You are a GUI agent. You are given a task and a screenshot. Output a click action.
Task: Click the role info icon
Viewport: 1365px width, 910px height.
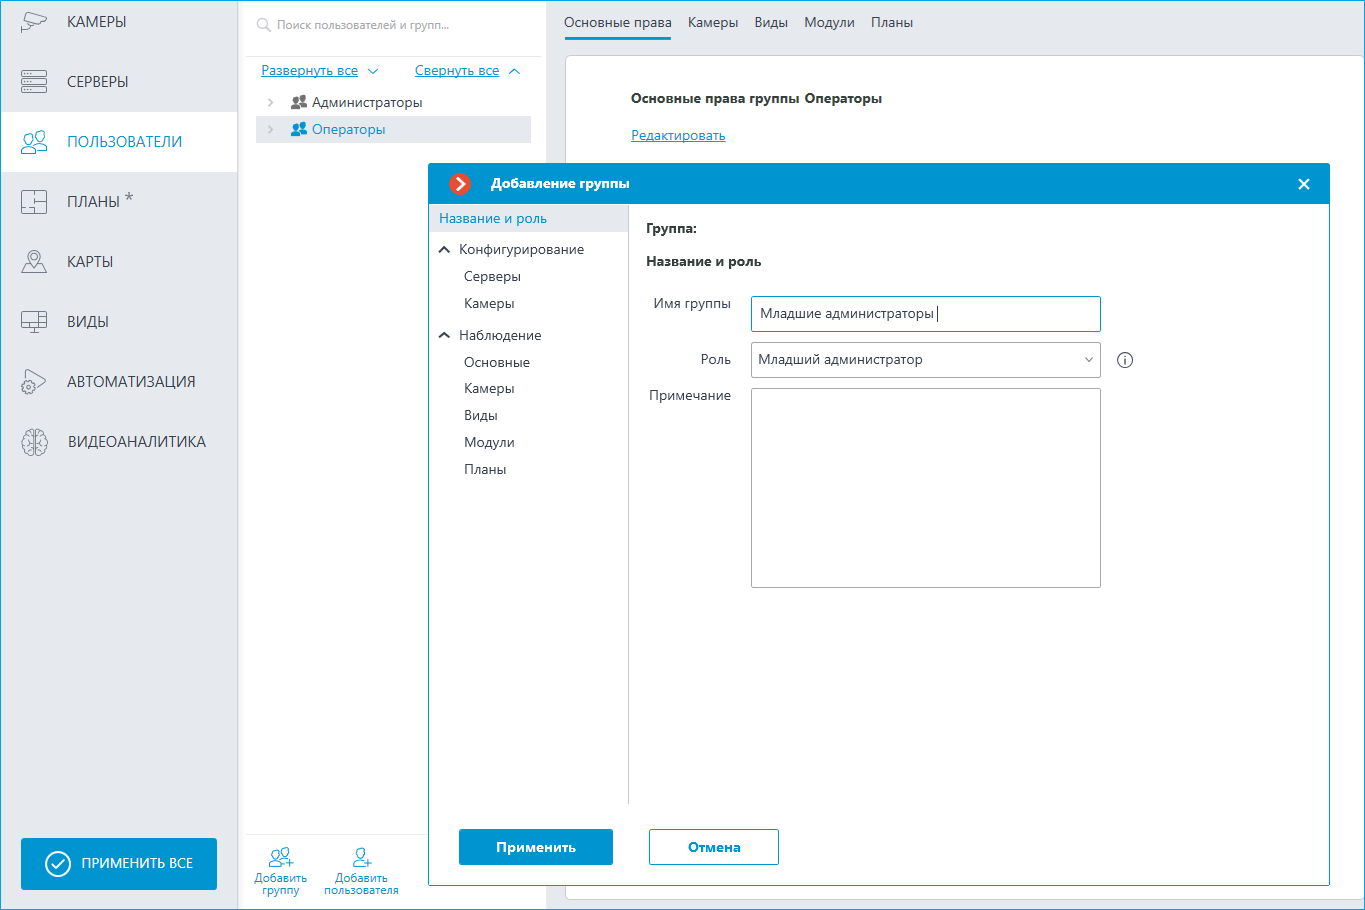(x=1125, y=360)
